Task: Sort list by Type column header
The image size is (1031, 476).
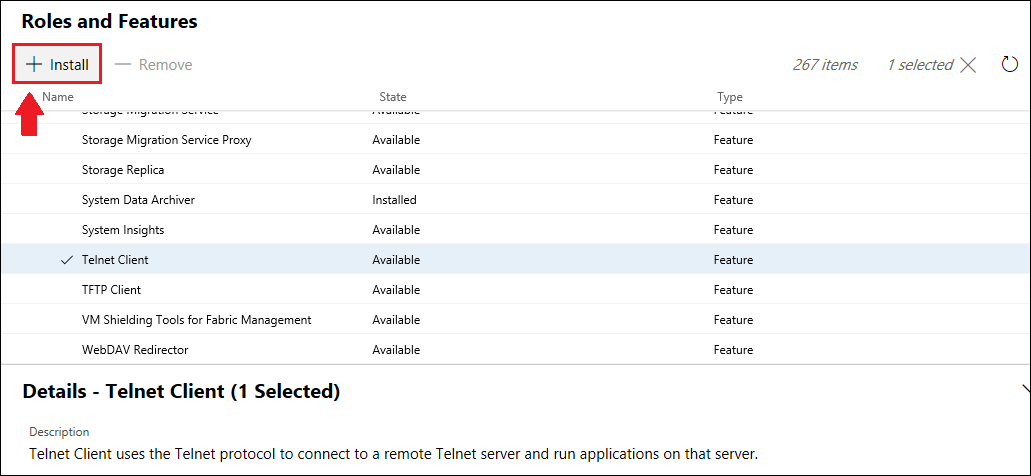Action: click(x=730, y=97)
